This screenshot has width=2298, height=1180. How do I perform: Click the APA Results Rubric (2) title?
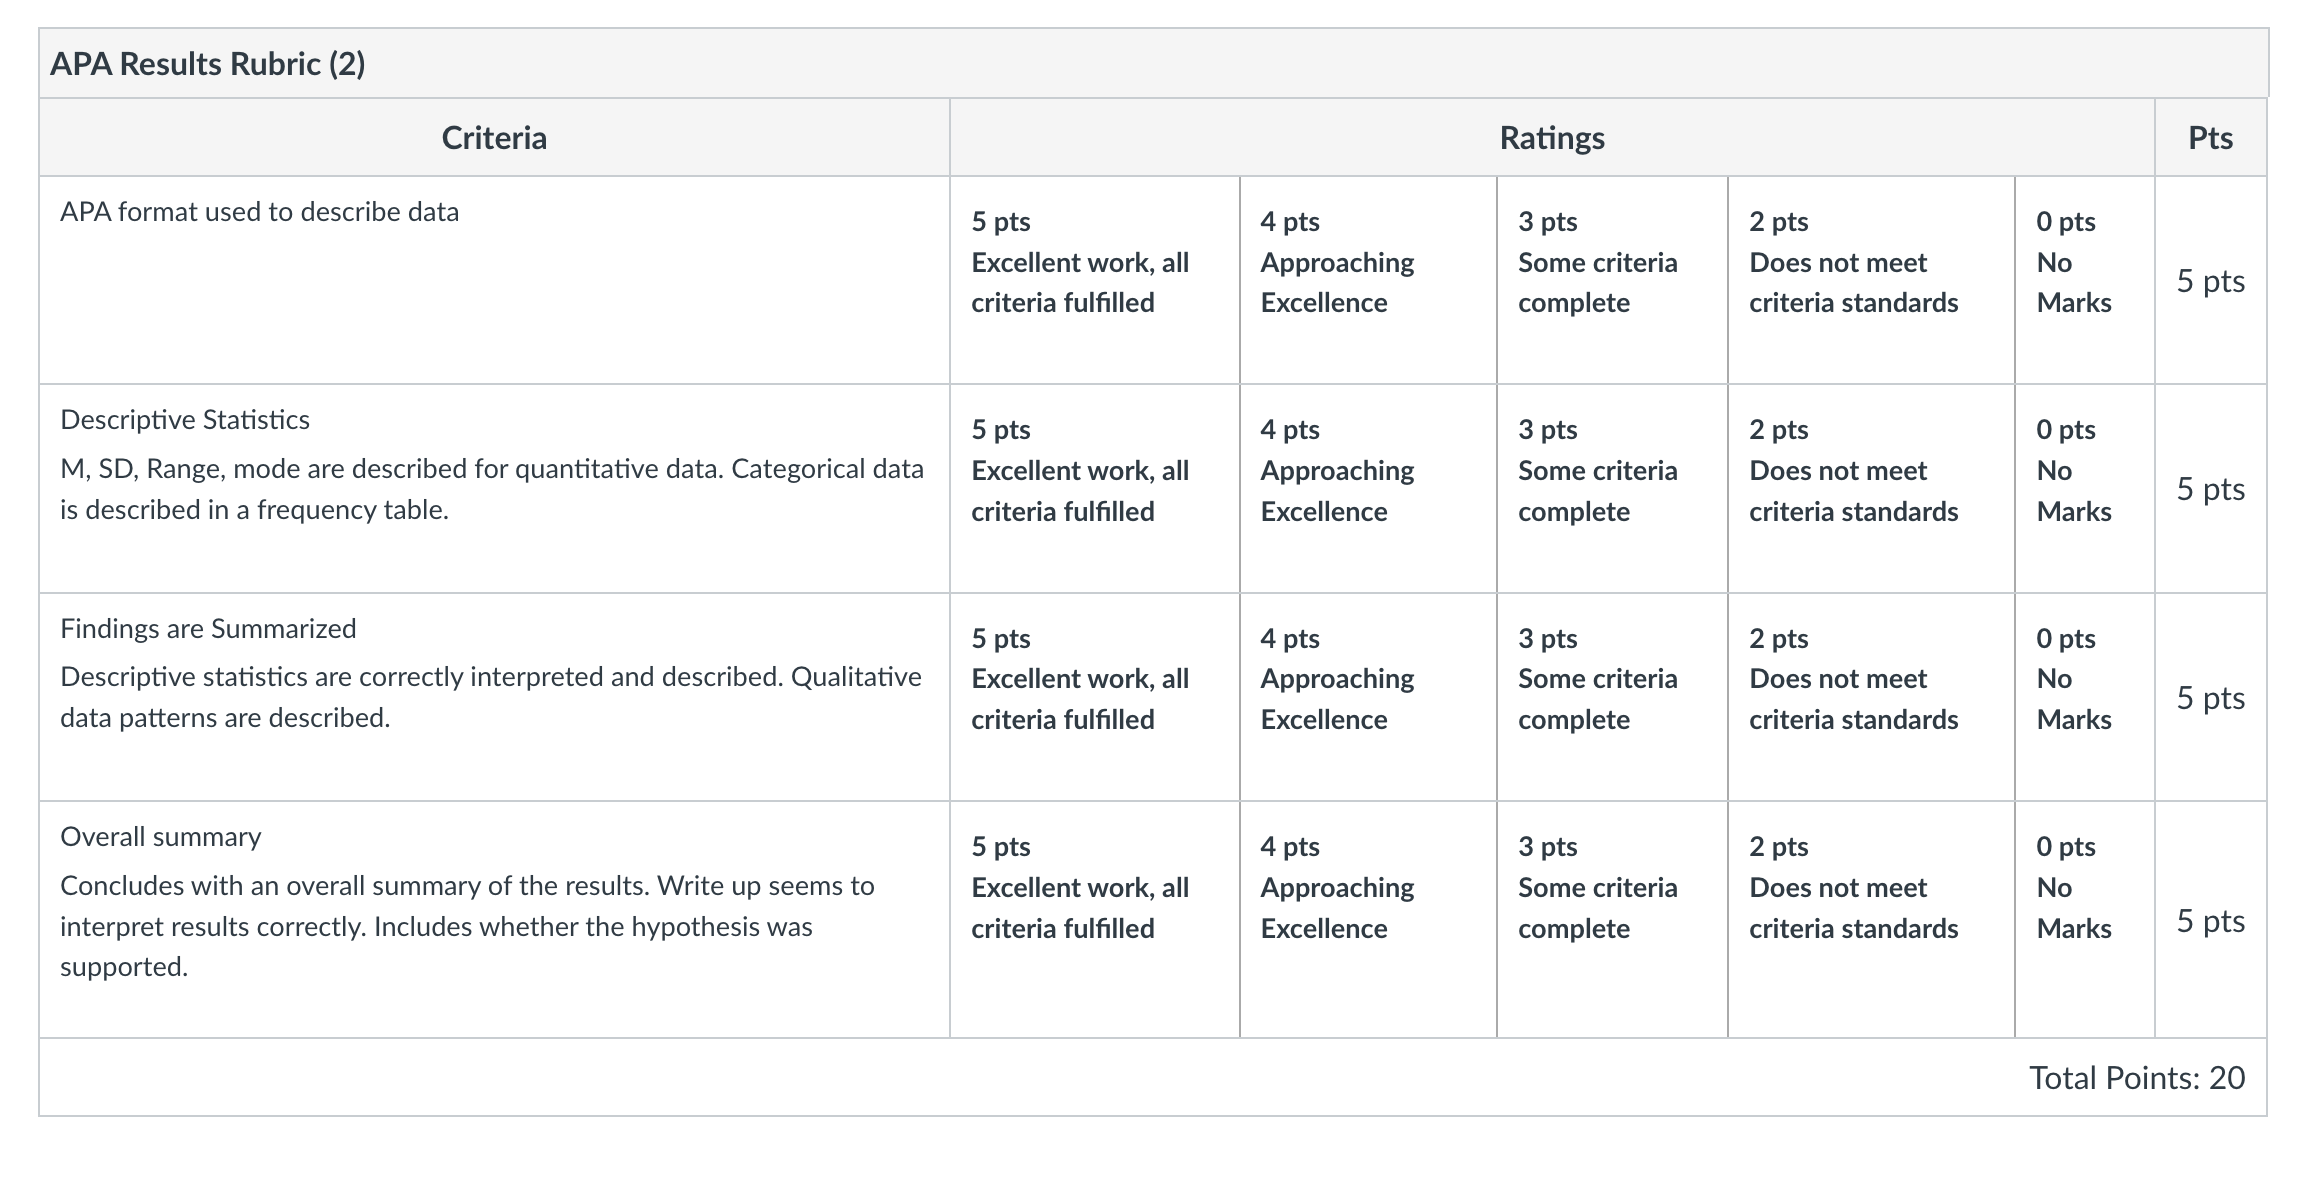(208, 64)
